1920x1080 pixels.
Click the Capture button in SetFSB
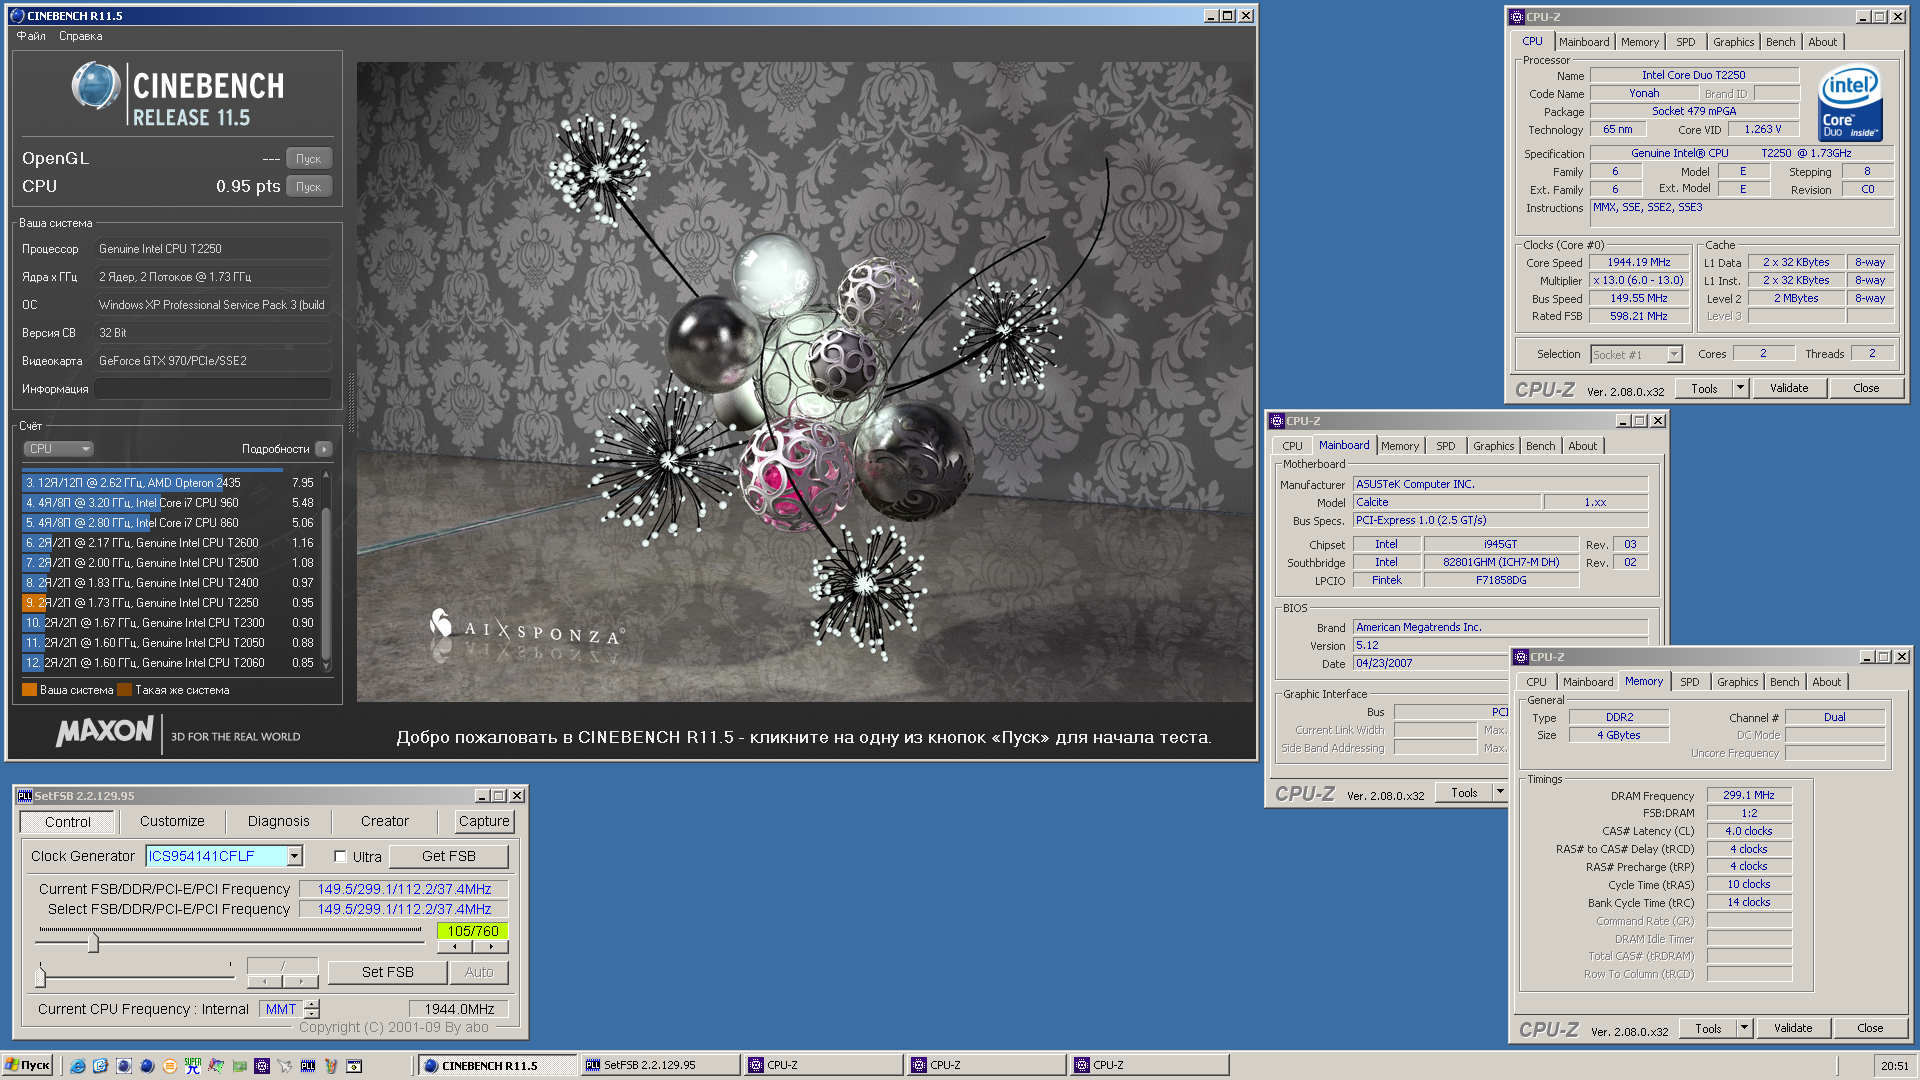click(x=484, y=821)
